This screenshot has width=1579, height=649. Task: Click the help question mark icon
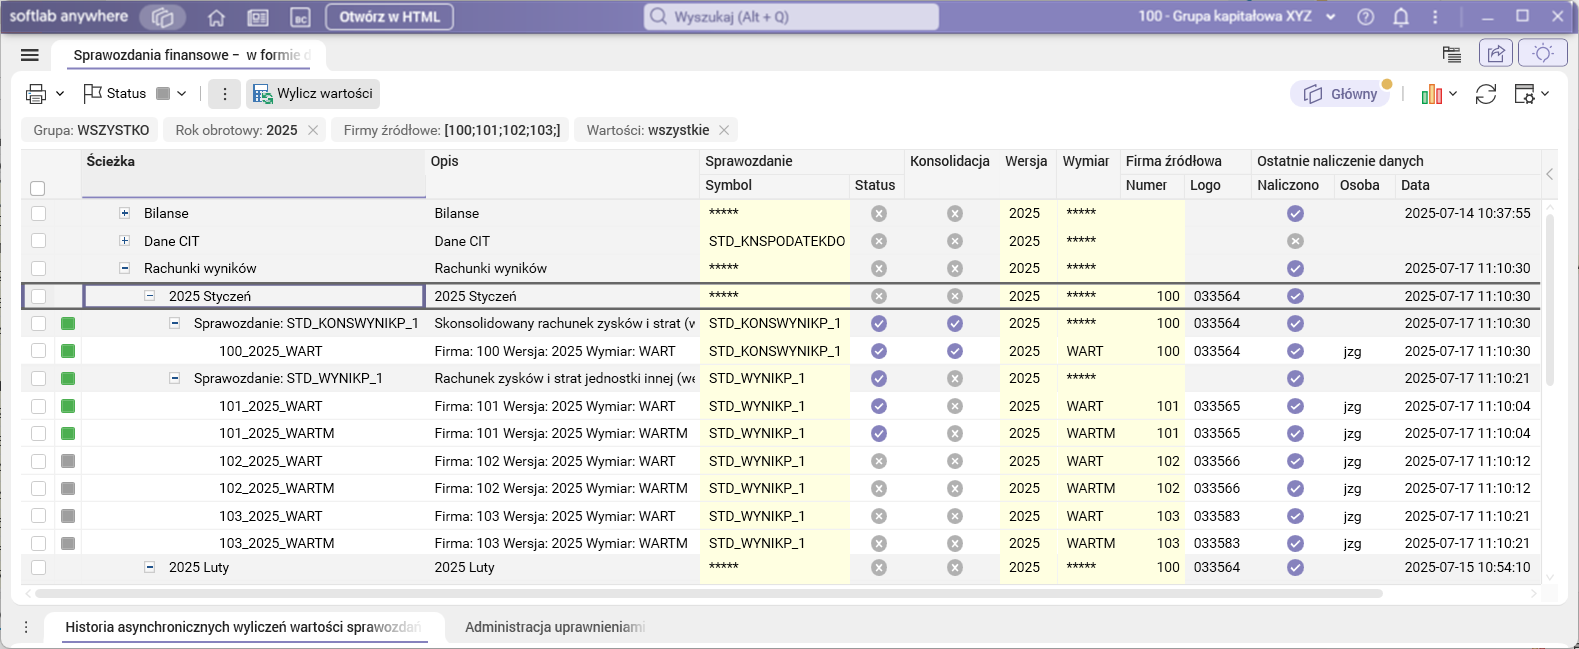click(x=1366, y=17)
